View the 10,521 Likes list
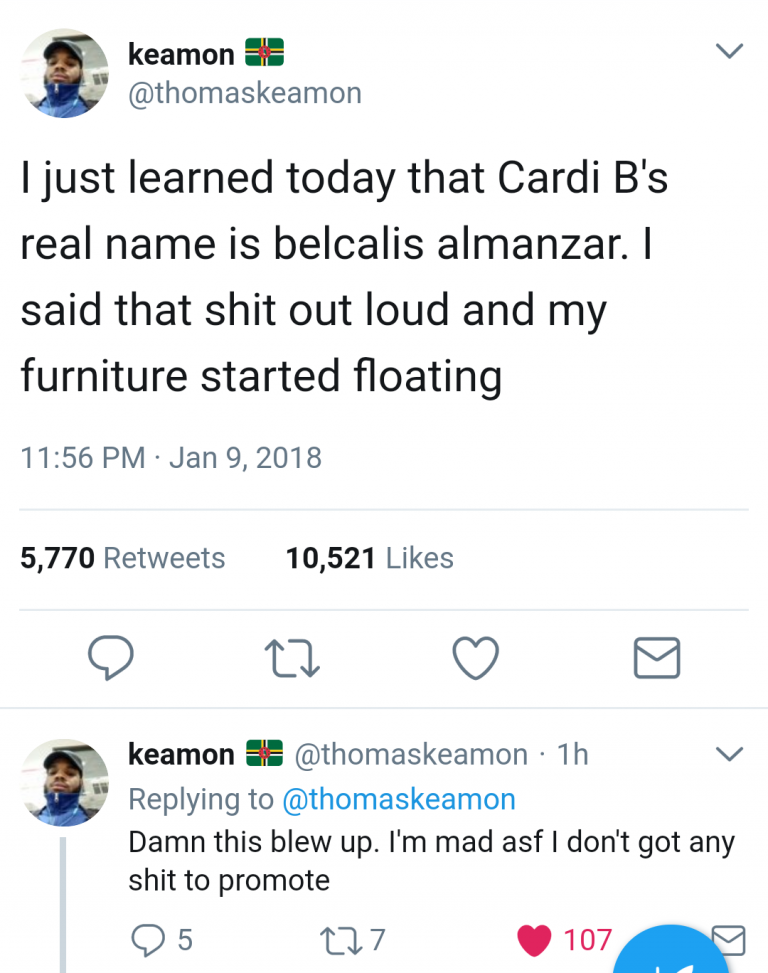The width and height of the screenshot is (768, 973). (369, 558)
